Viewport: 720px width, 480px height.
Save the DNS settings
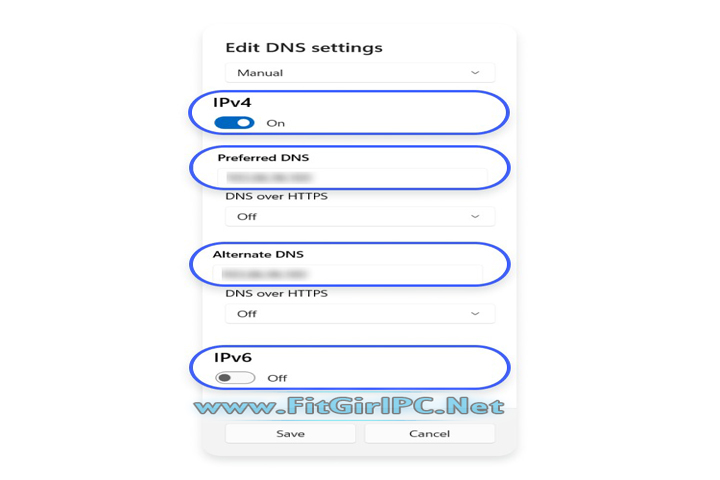(x=290, y=434)
